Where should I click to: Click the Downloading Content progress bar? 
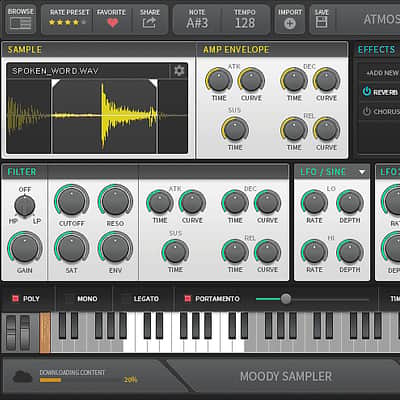(79, 380)
